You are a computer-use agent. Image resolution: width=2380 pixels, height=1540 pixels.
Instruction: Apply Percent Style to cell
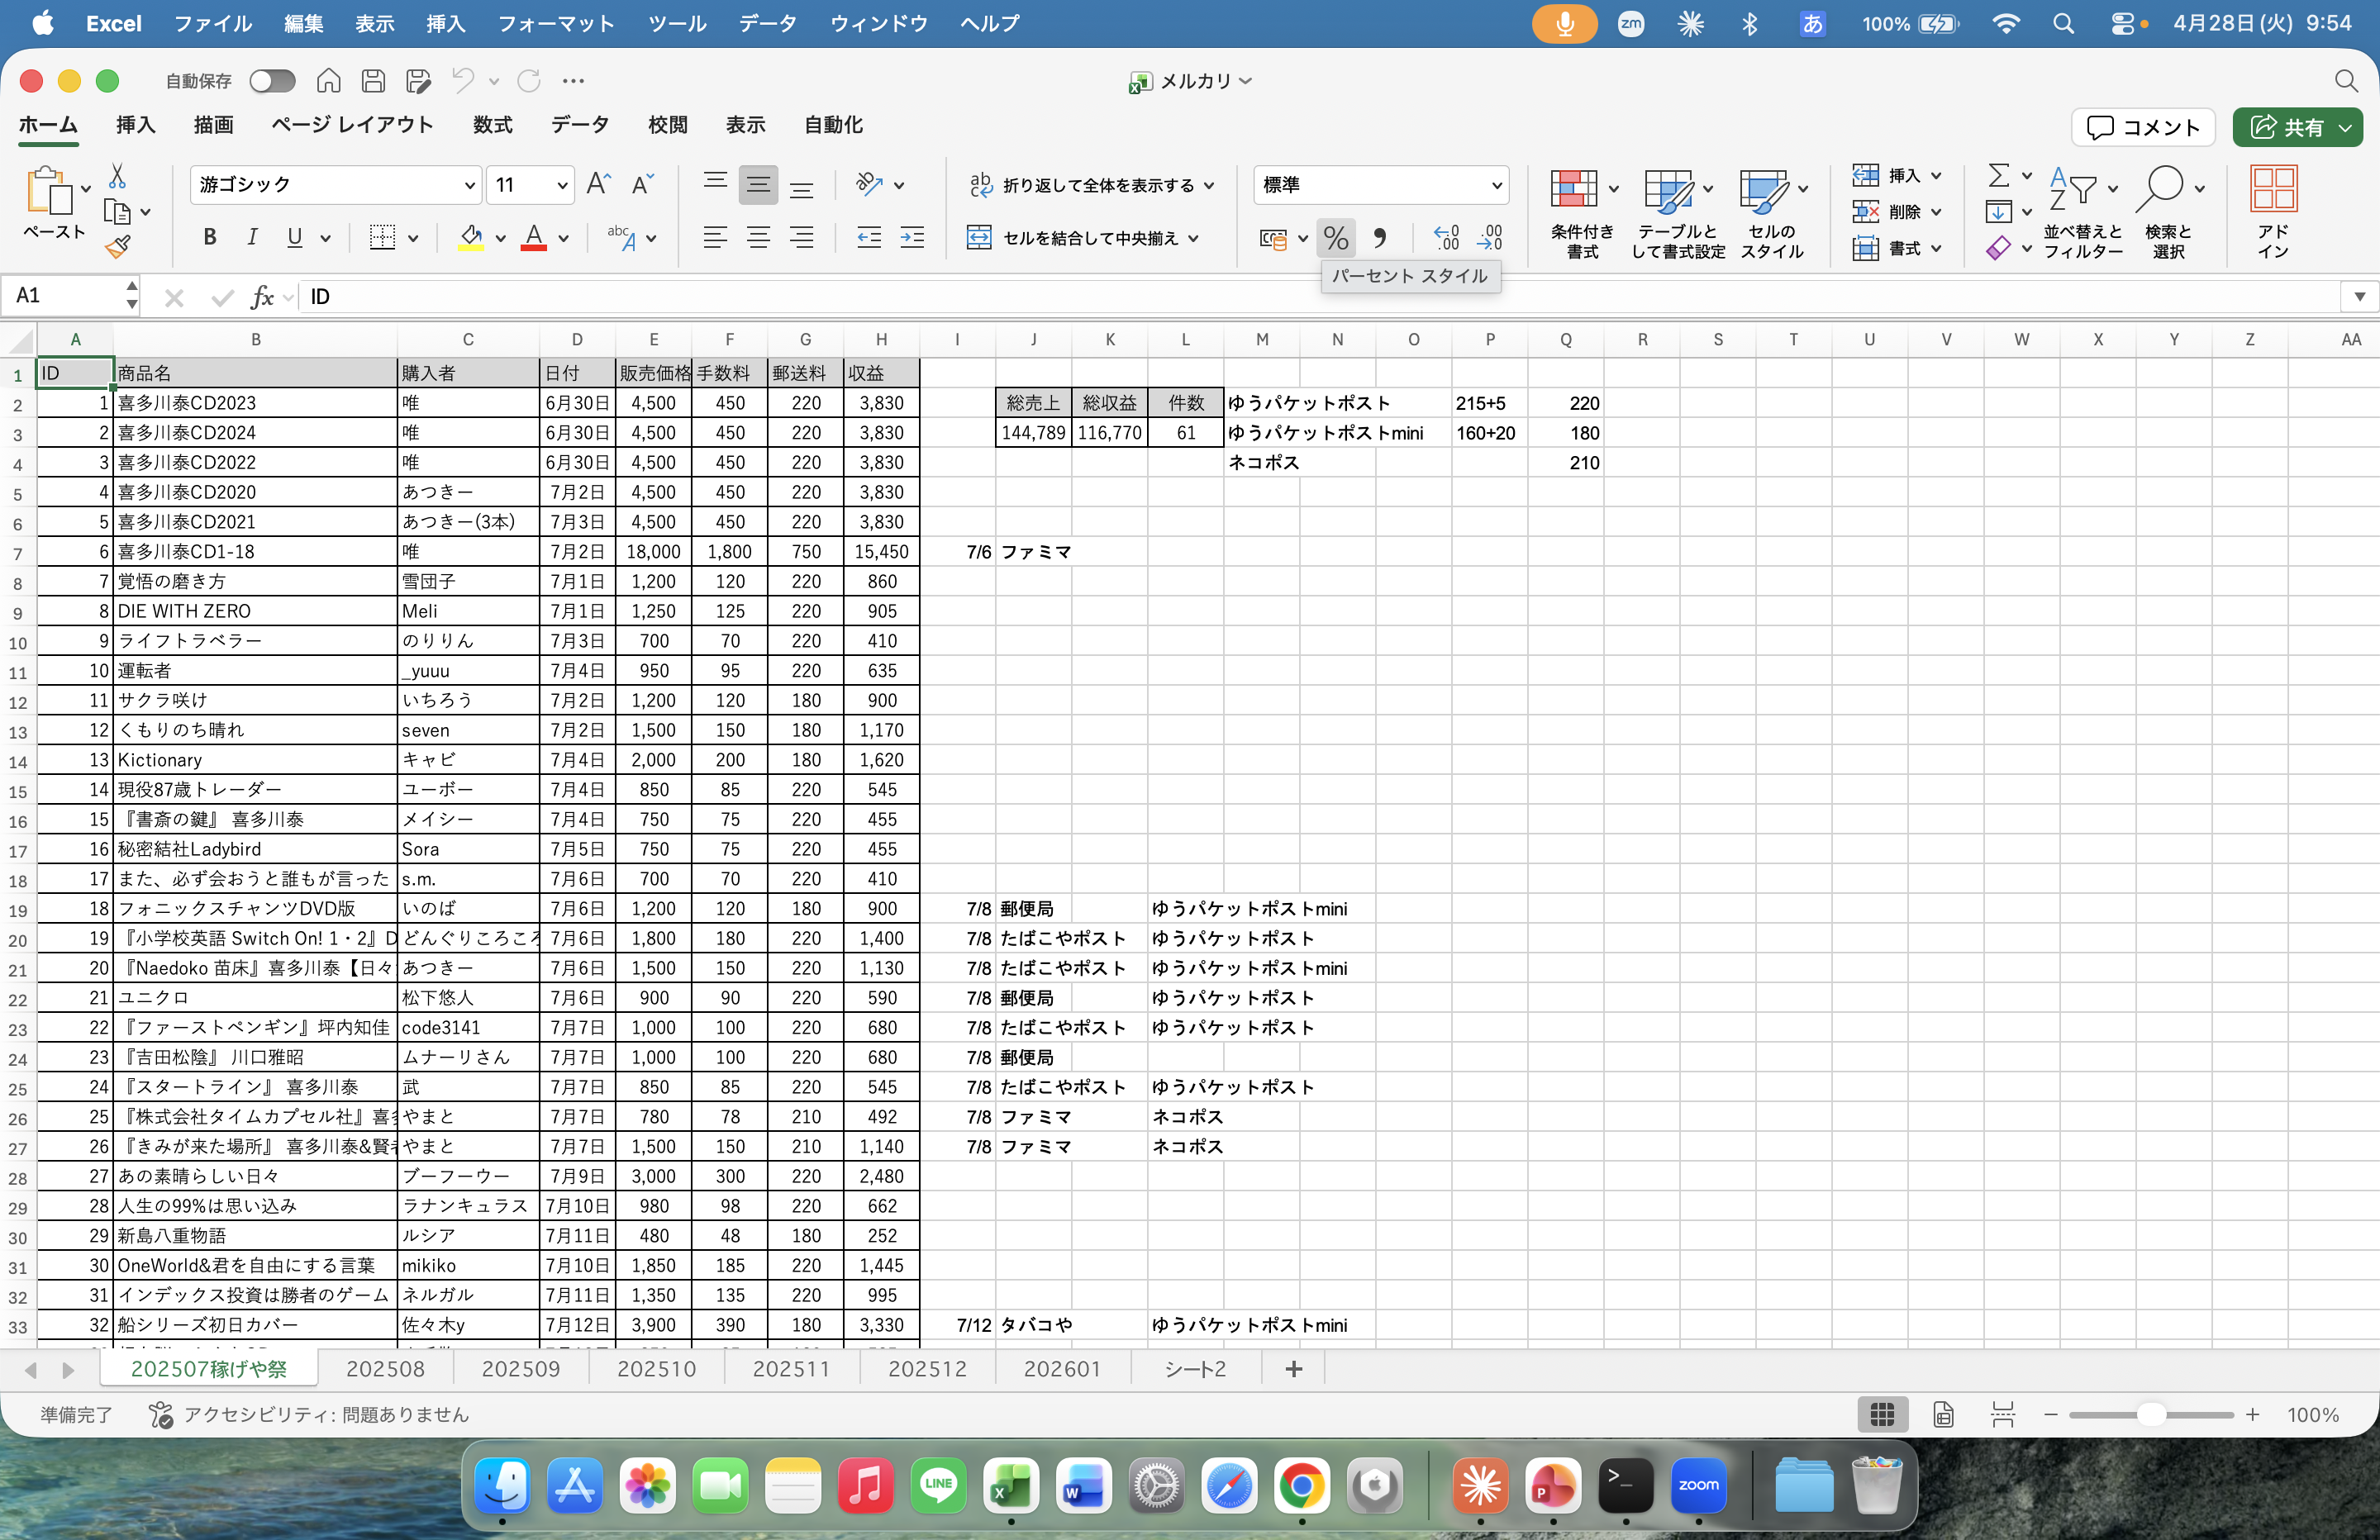coord(1336,238)
